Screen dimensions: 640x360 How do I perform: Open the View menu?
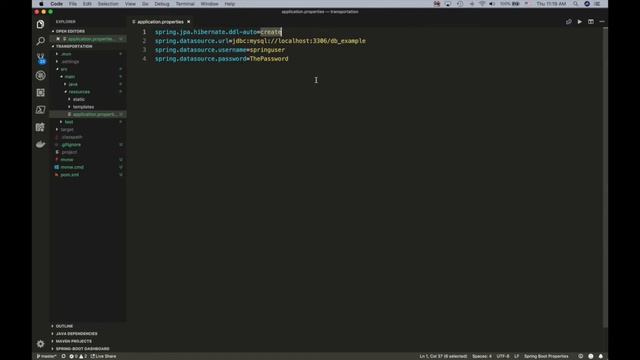(x=130, y=4)
